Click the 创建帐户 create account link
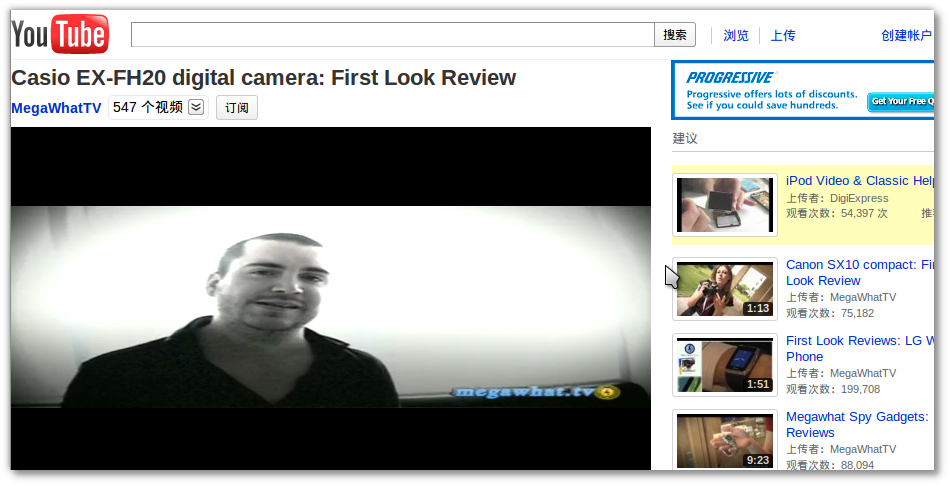Viewport: 950px width, 486px height. (x=906, y=36)
